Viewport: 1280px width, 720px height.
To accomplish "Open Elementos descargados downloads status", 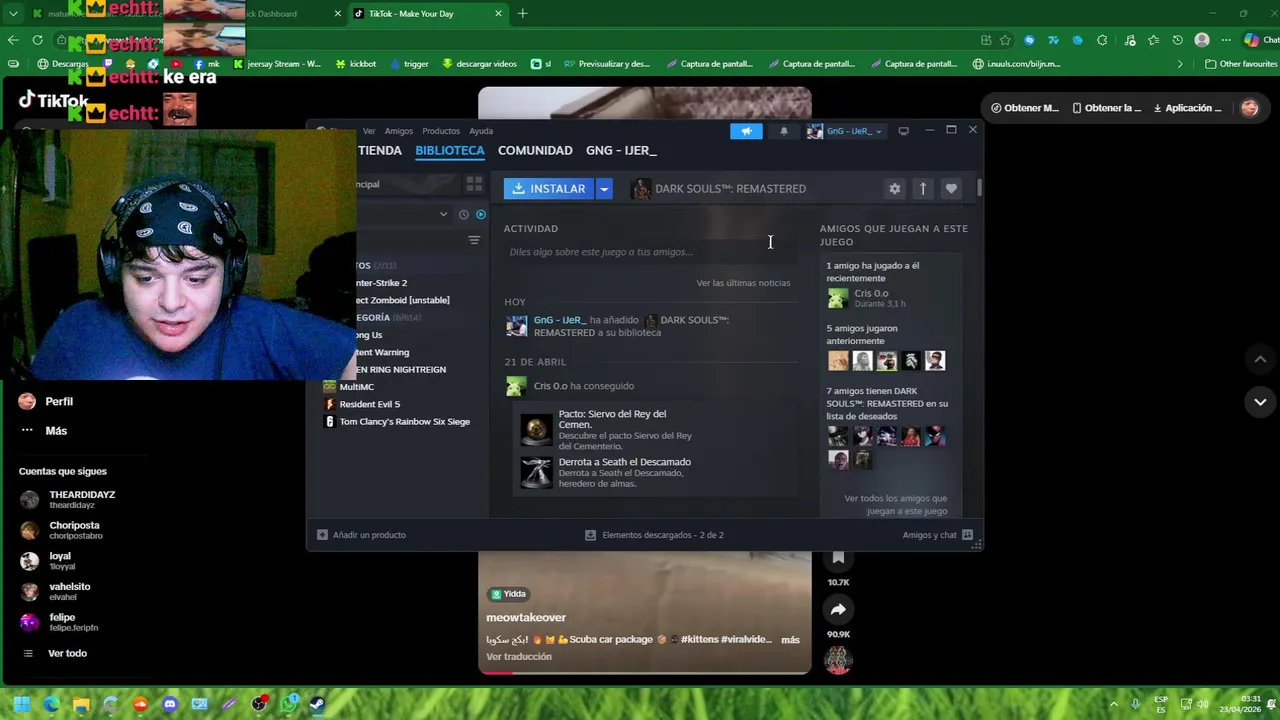I will pyautogui.click(x=654, y=535).
